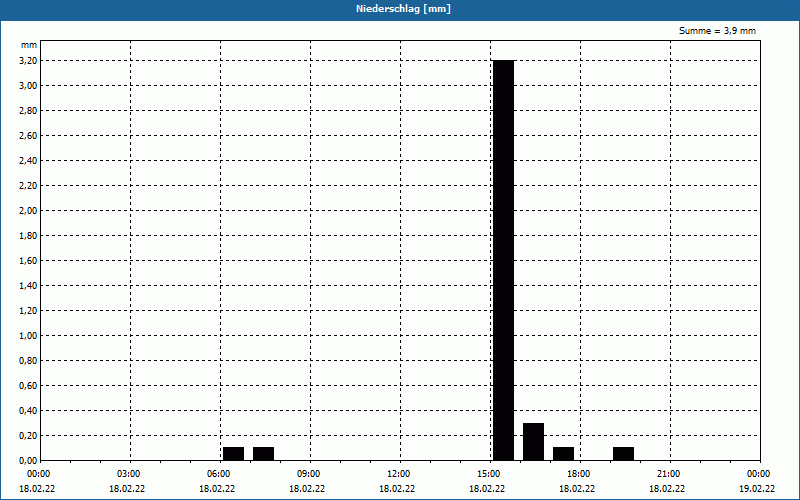800x500 pixels.
Task: Click the '03:00' time axis label
Action: click(x=131, y=474)
